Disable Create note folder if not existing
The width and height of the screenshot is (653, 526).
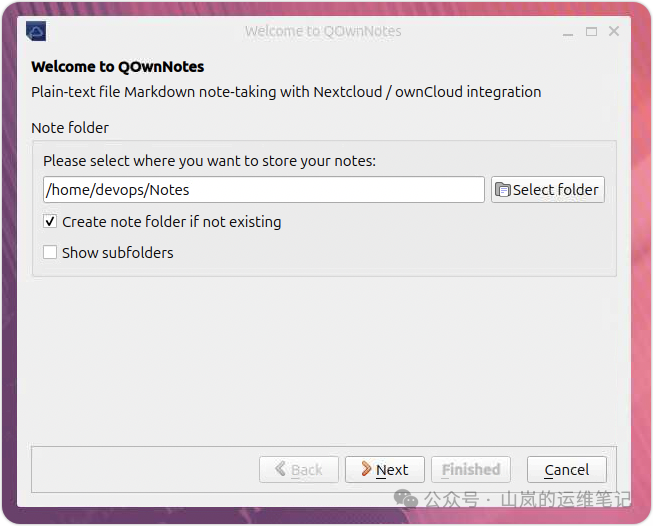click(x=50, y=222)
